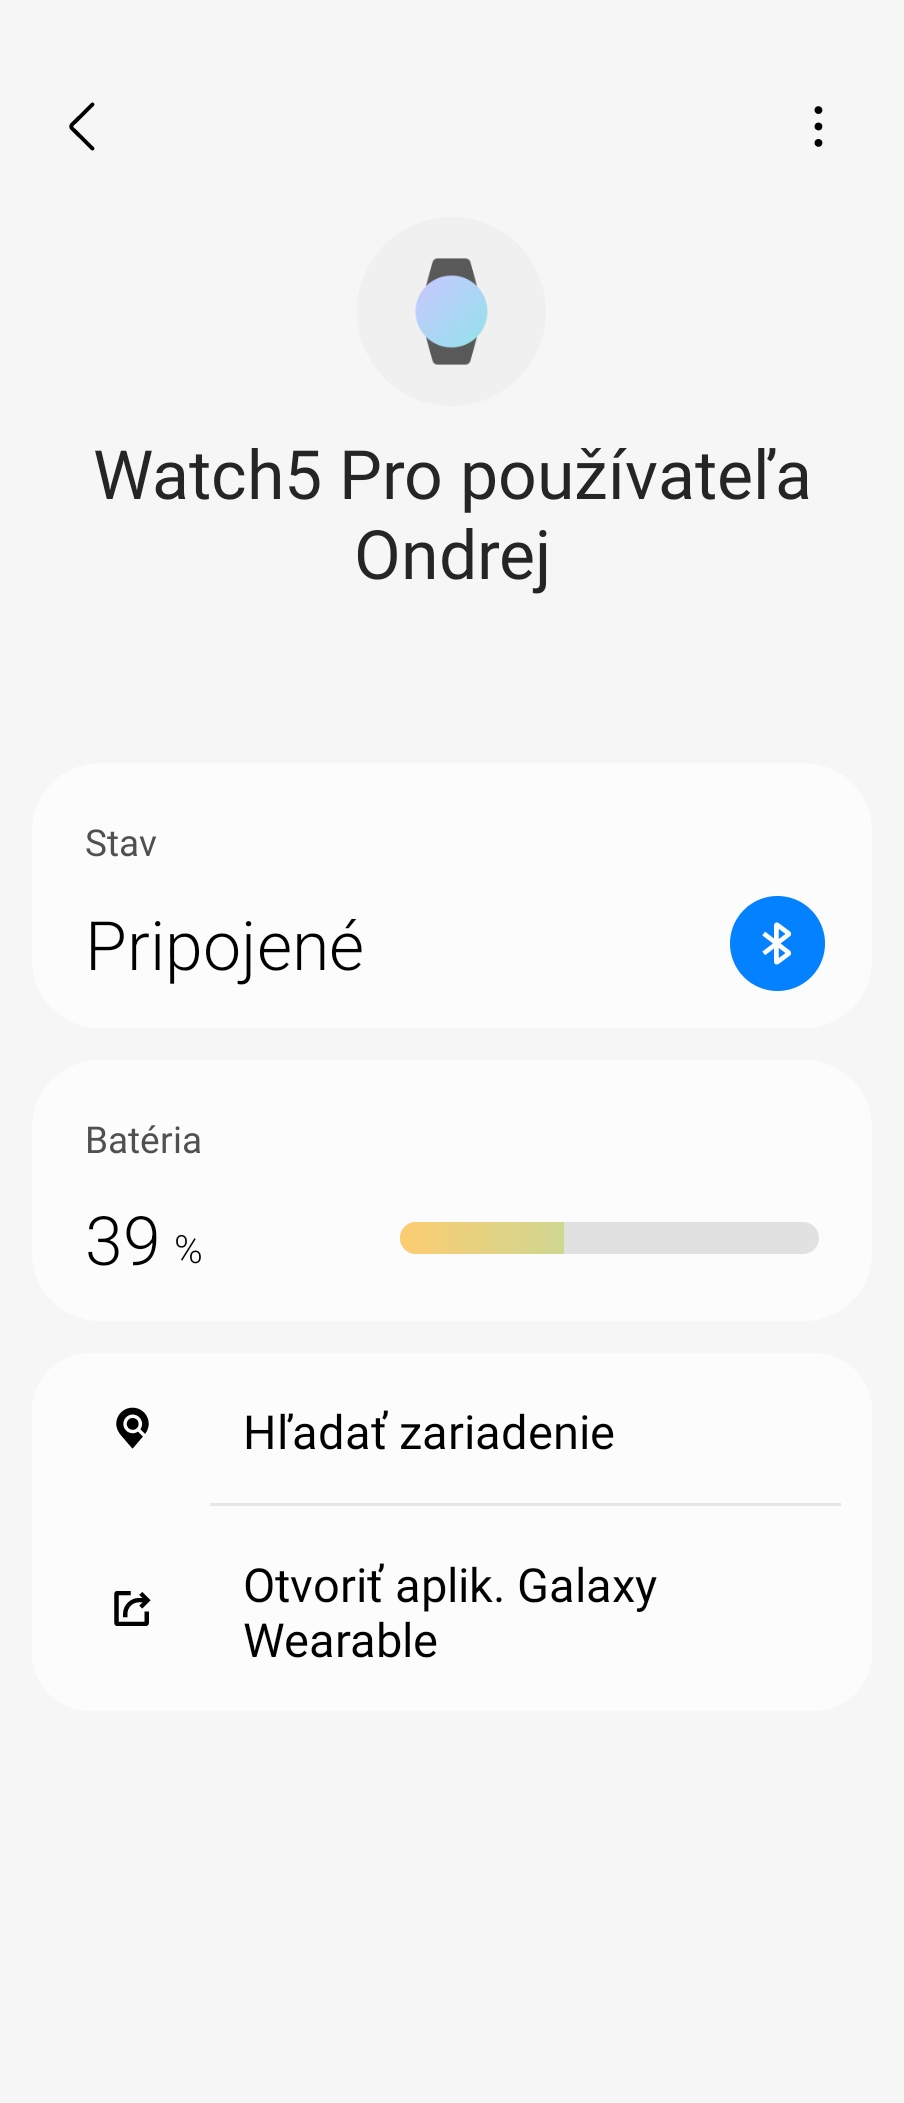Tap the 39 battery percentage number

123,1241
